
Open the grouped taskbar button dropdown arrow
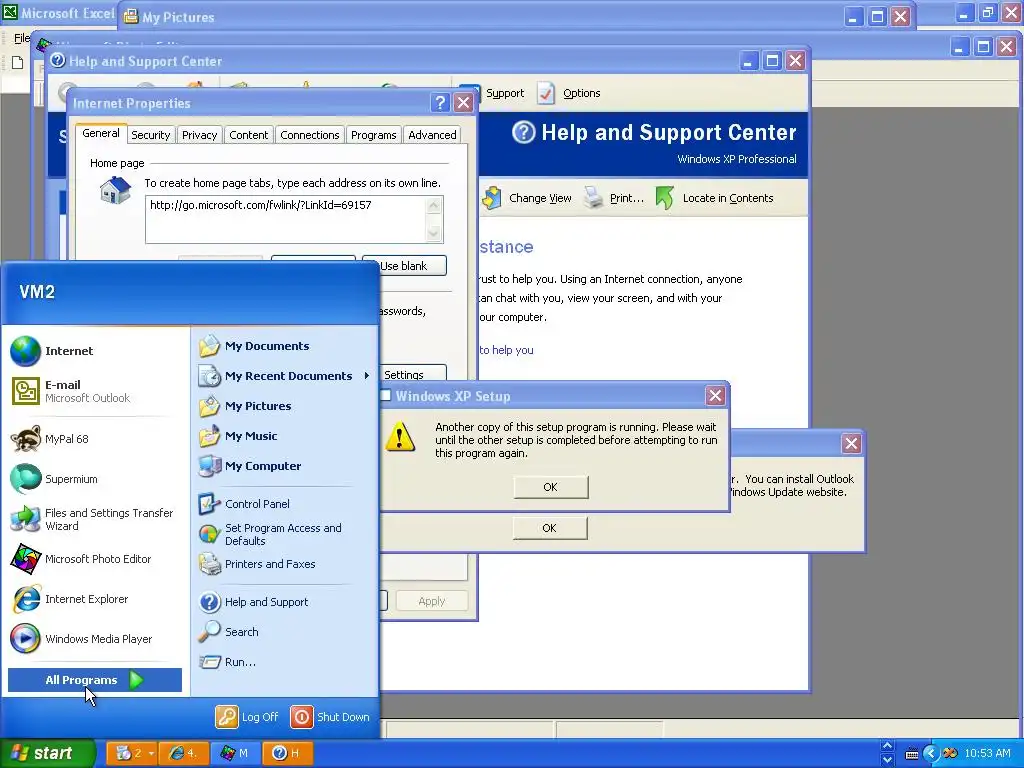[151, 754]
